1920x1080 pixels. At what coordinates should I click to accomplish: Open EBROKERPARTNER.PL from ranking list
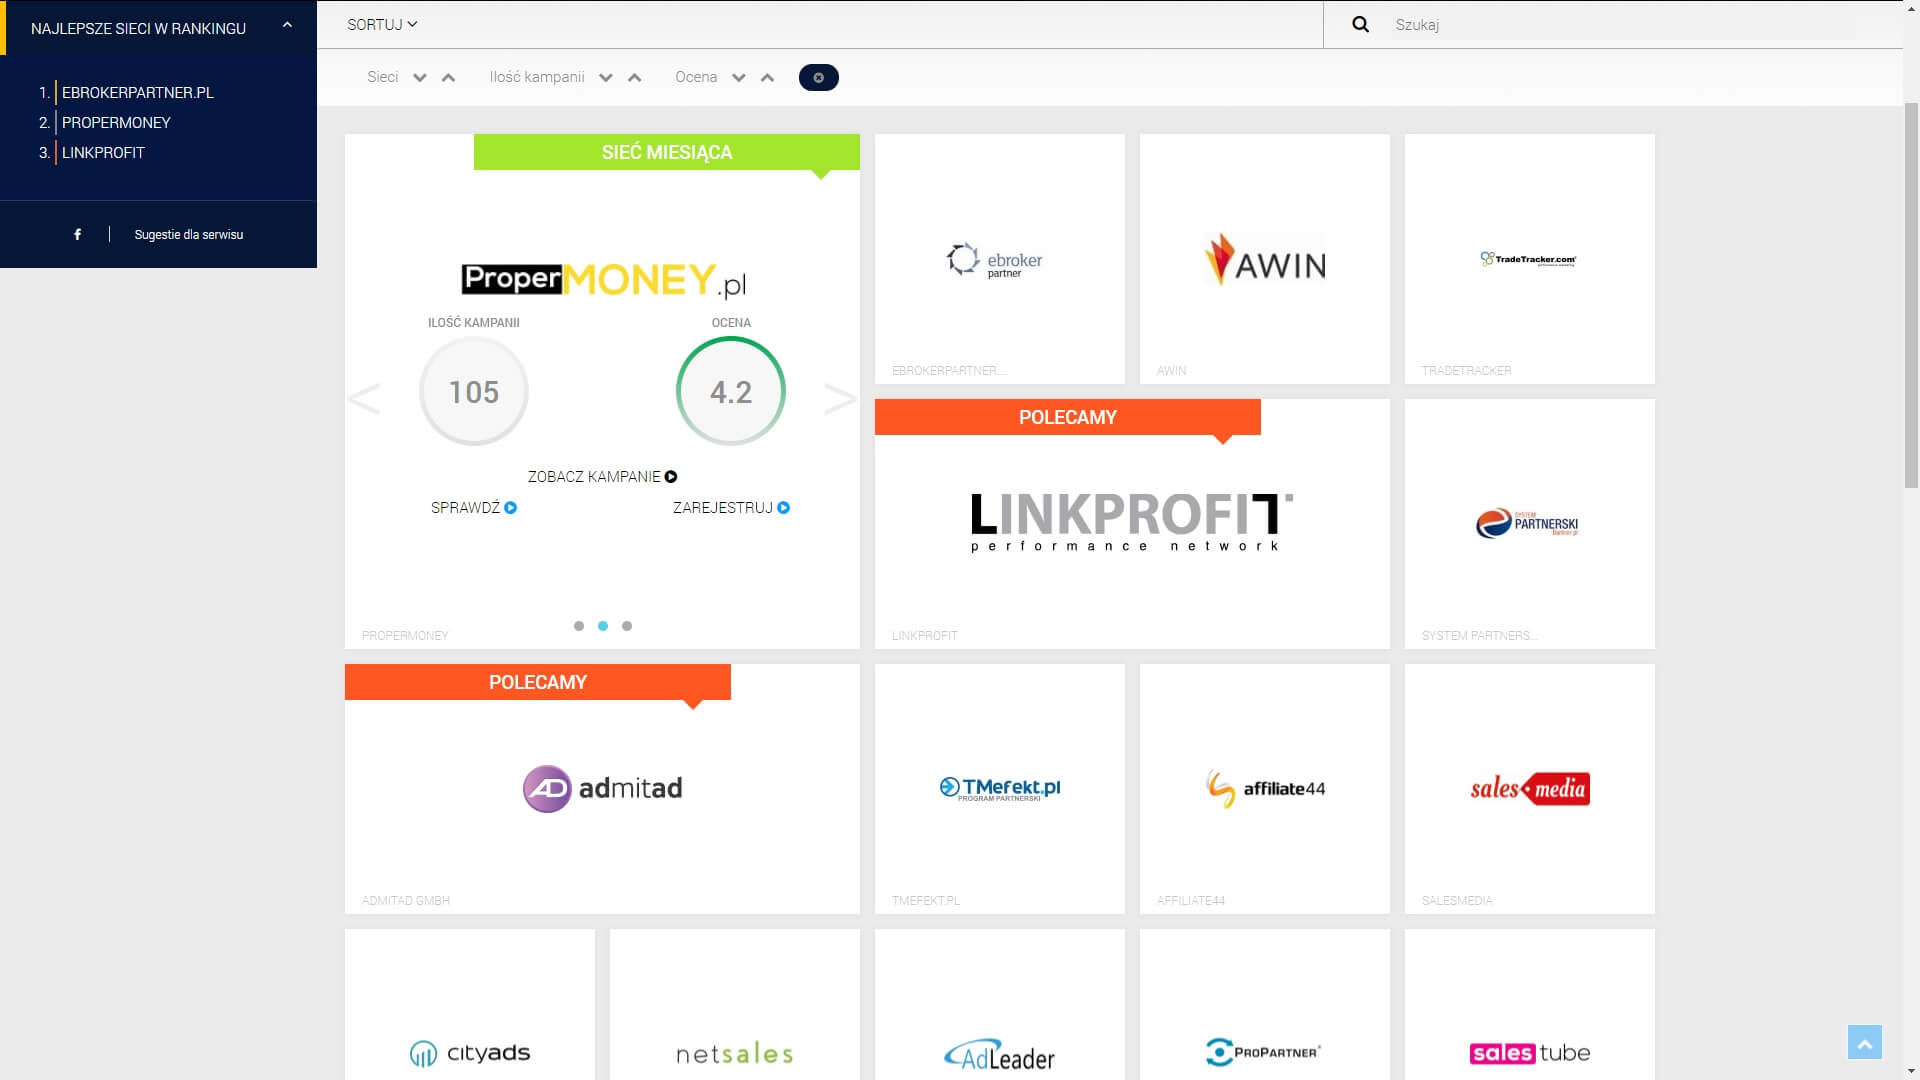(x=138, y=92)
